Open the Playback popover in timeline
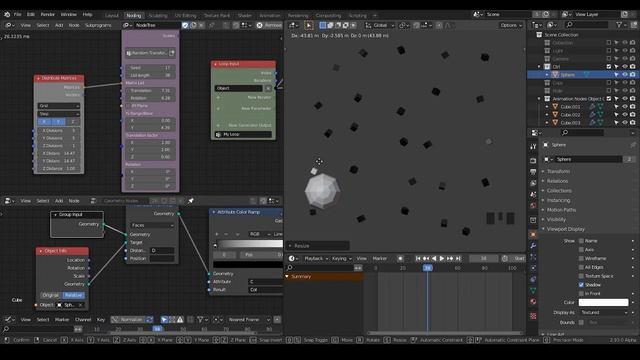This screenshot has width=640, height=360. (x=316, y=258)
